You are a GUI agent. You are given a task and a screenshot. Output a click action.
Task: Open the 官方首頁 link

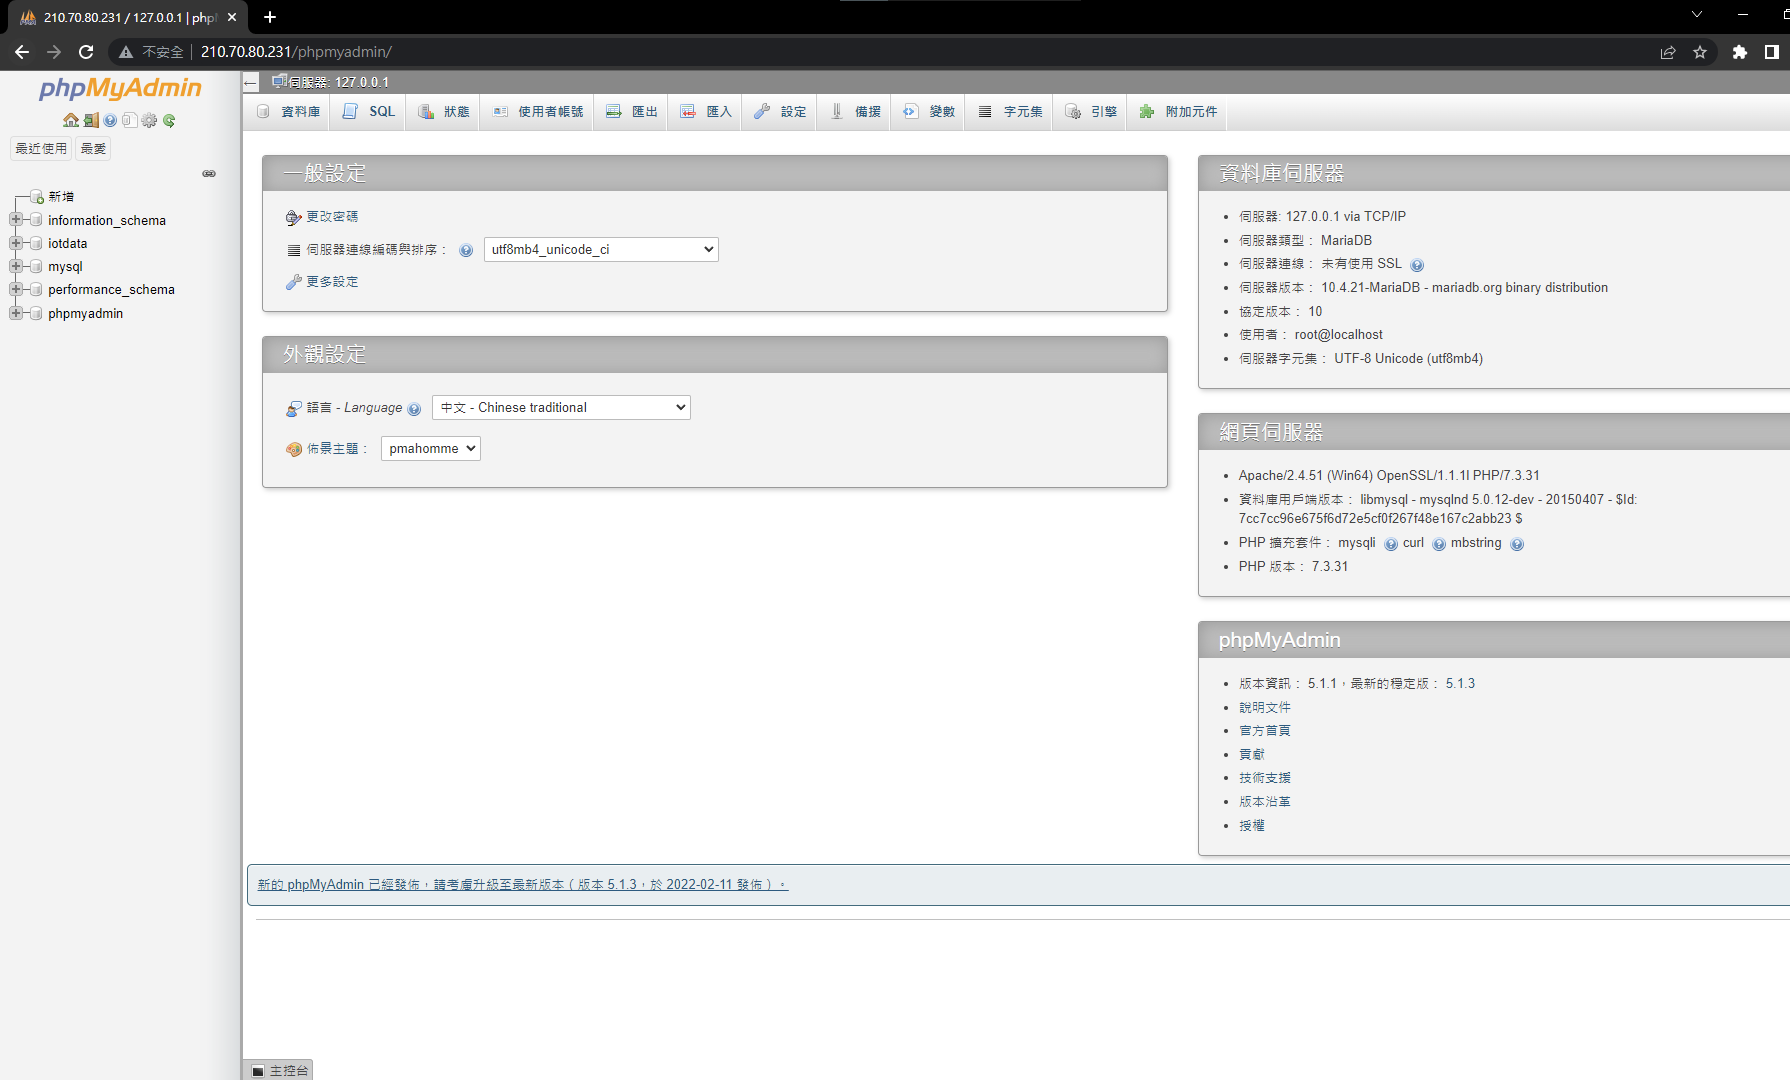tap(1265, 731)
